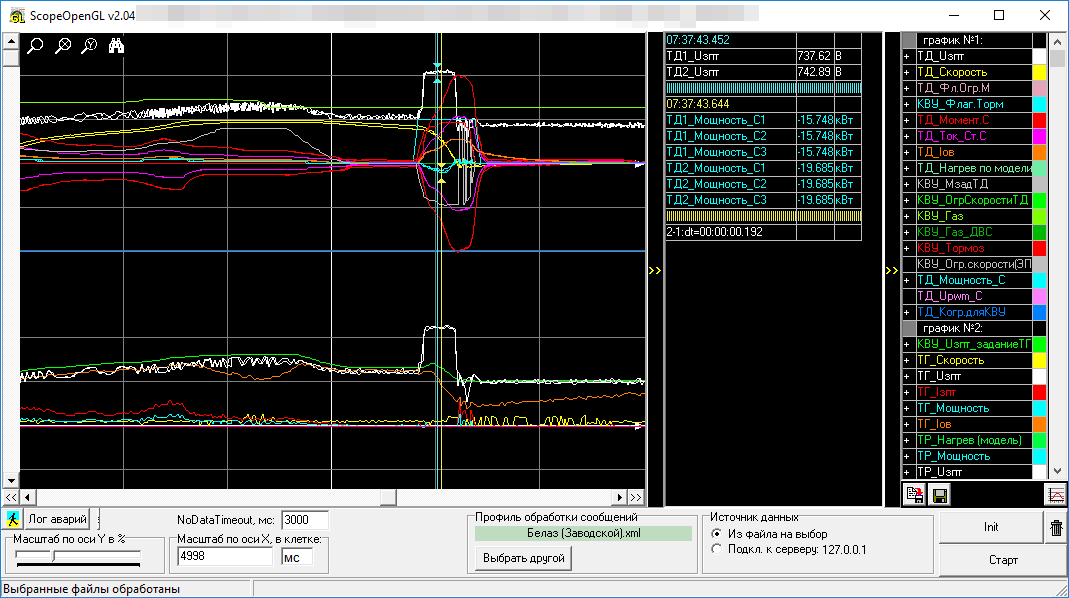
Task: Click the Y-axis scale slider thumb
Action: (x=53, y=556)
